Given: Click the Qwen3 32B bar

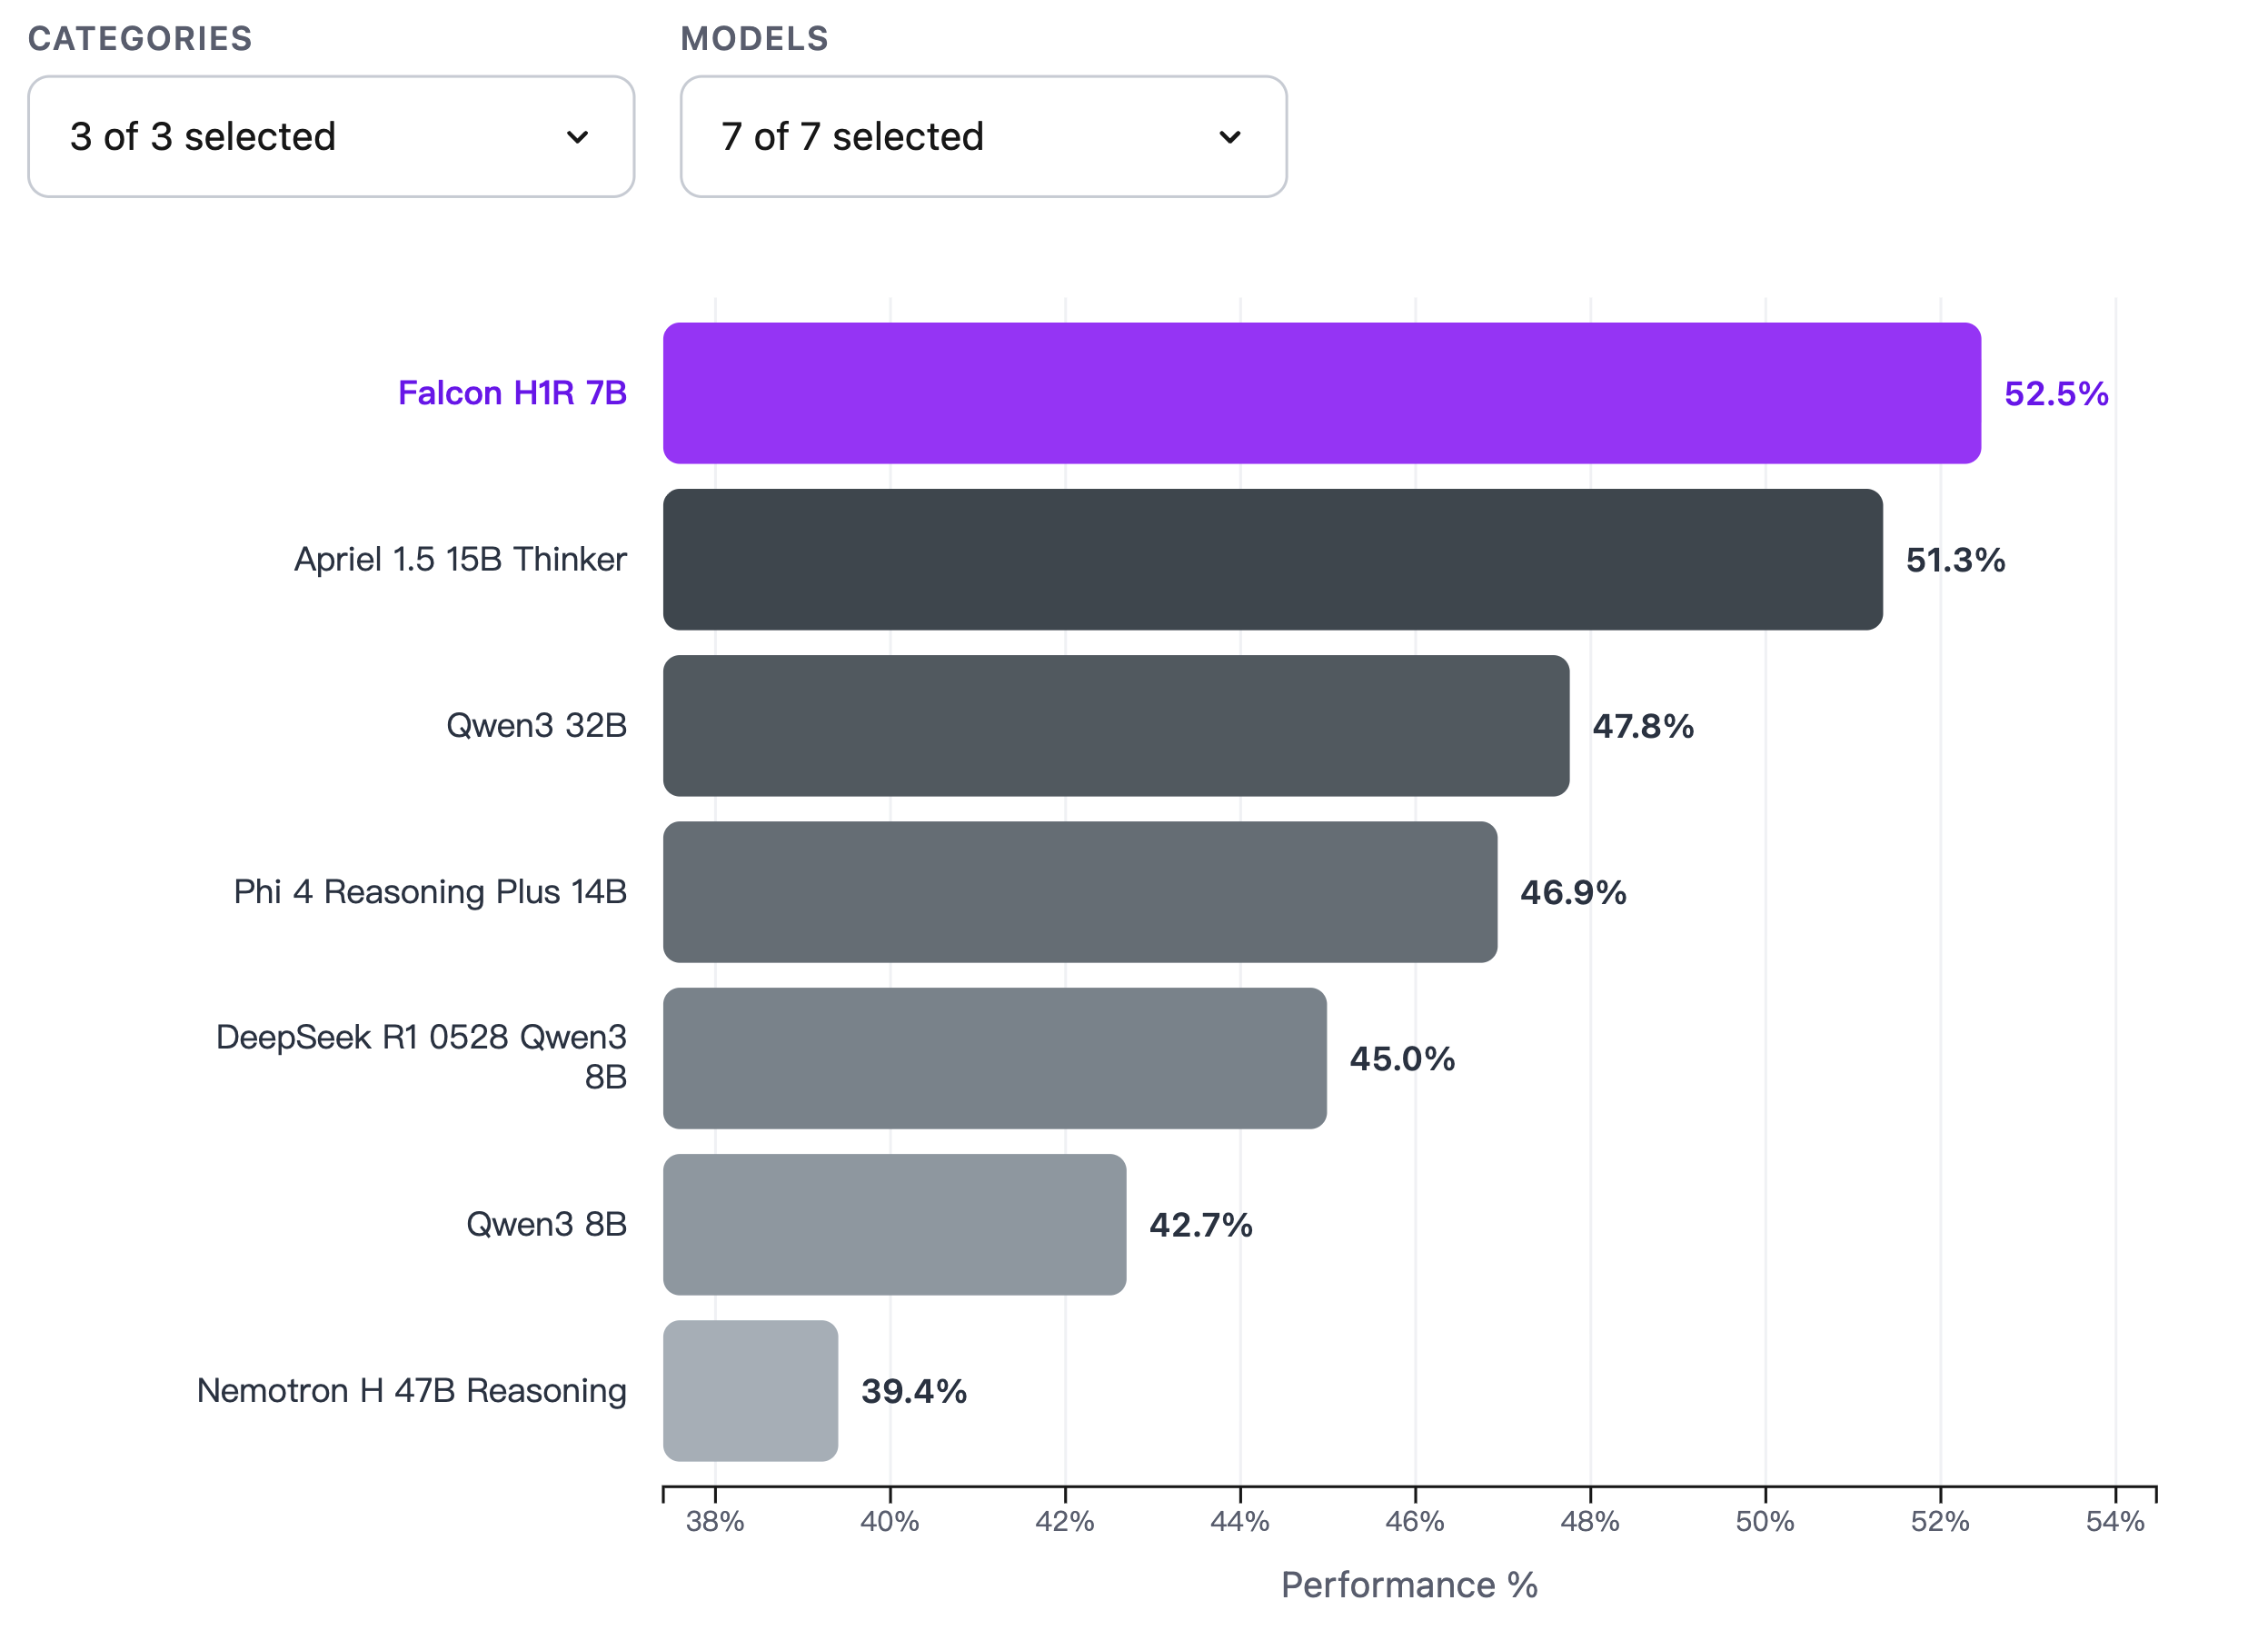Looking at the screenshot, I should click(x=1115, y=725).
